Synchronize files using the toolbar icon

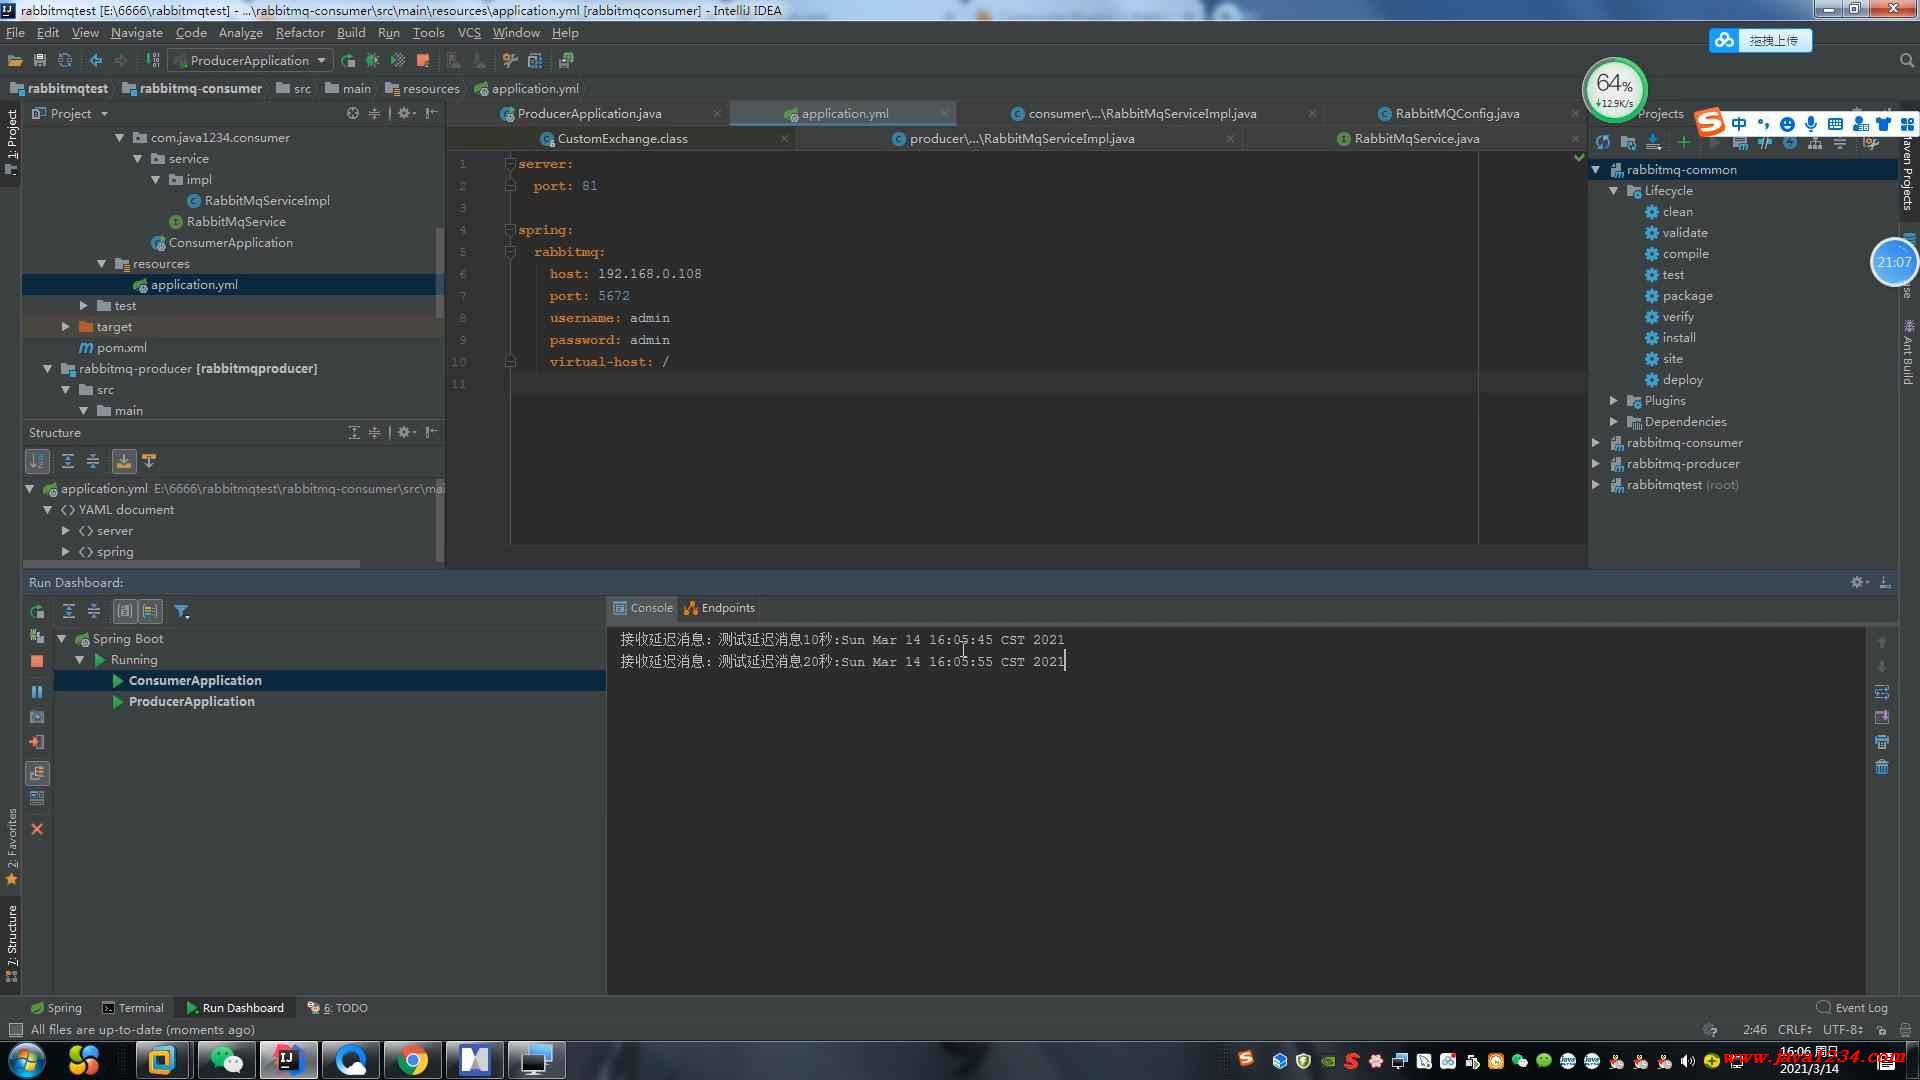pyautogui.click(x=65, y=61)
